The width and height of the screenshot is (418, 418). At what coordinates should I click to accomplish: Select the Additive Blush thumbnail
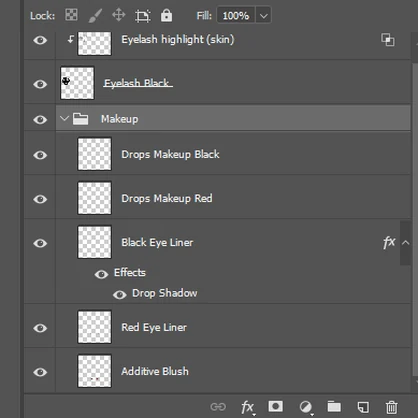[x=94, y=371]
